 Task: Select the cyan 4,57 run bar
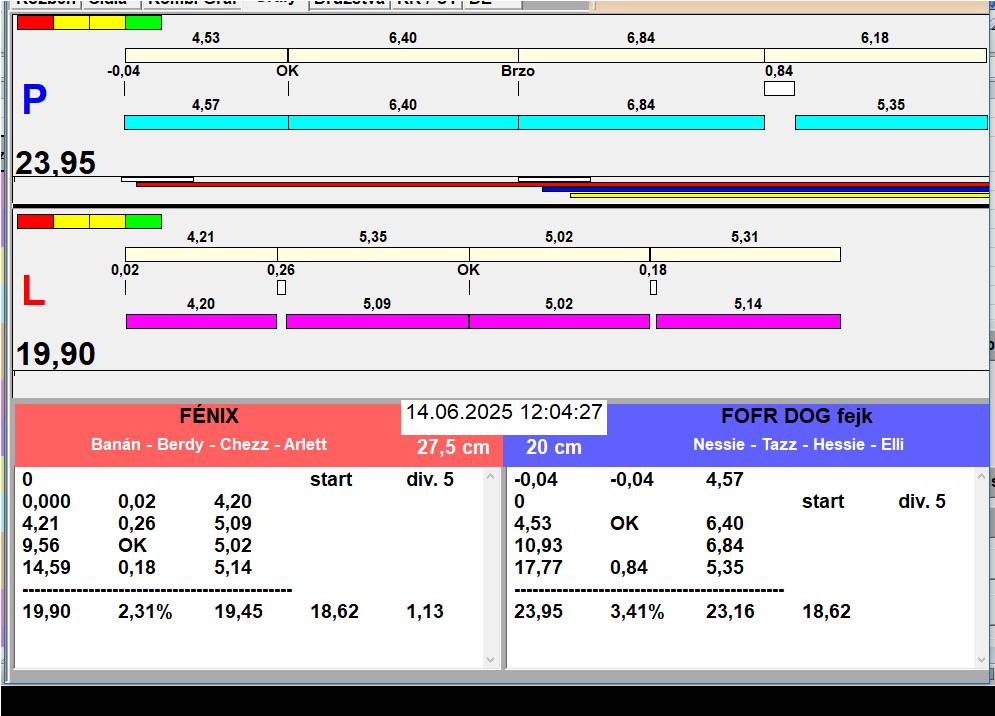click(206, 122)
